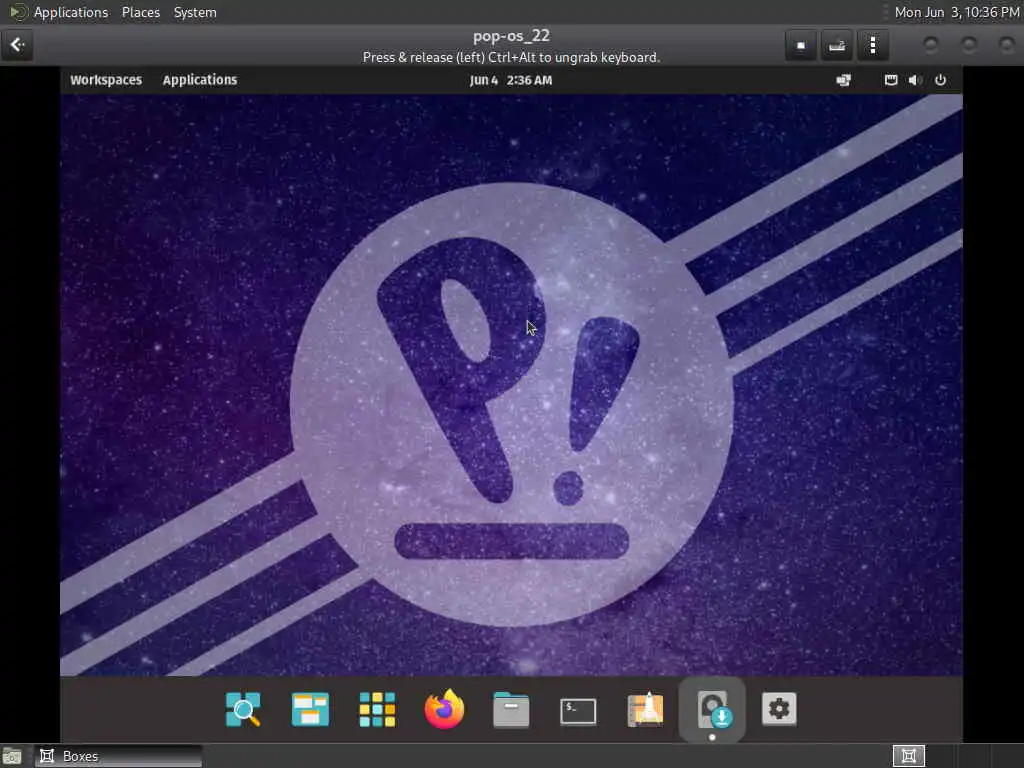Open Pop!_Shop rocket icon in the dock
The image size is (1024, 768).
pos(645,709)
